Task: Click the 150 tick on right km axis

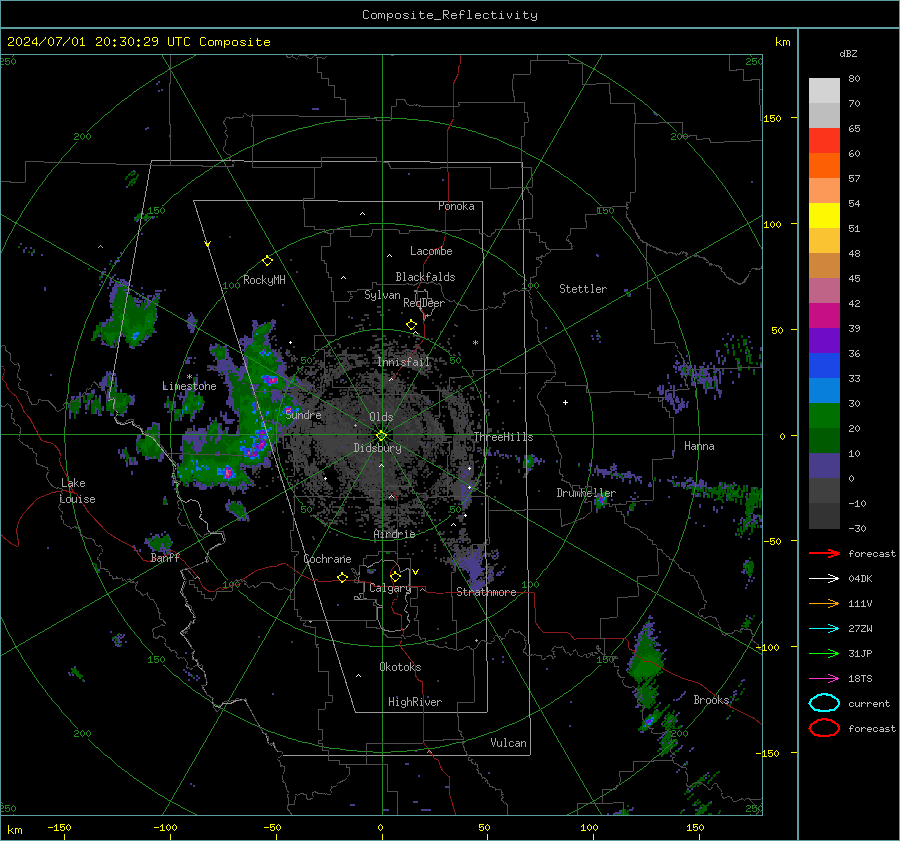Action: pyautogui.click(x=773, y=118)
